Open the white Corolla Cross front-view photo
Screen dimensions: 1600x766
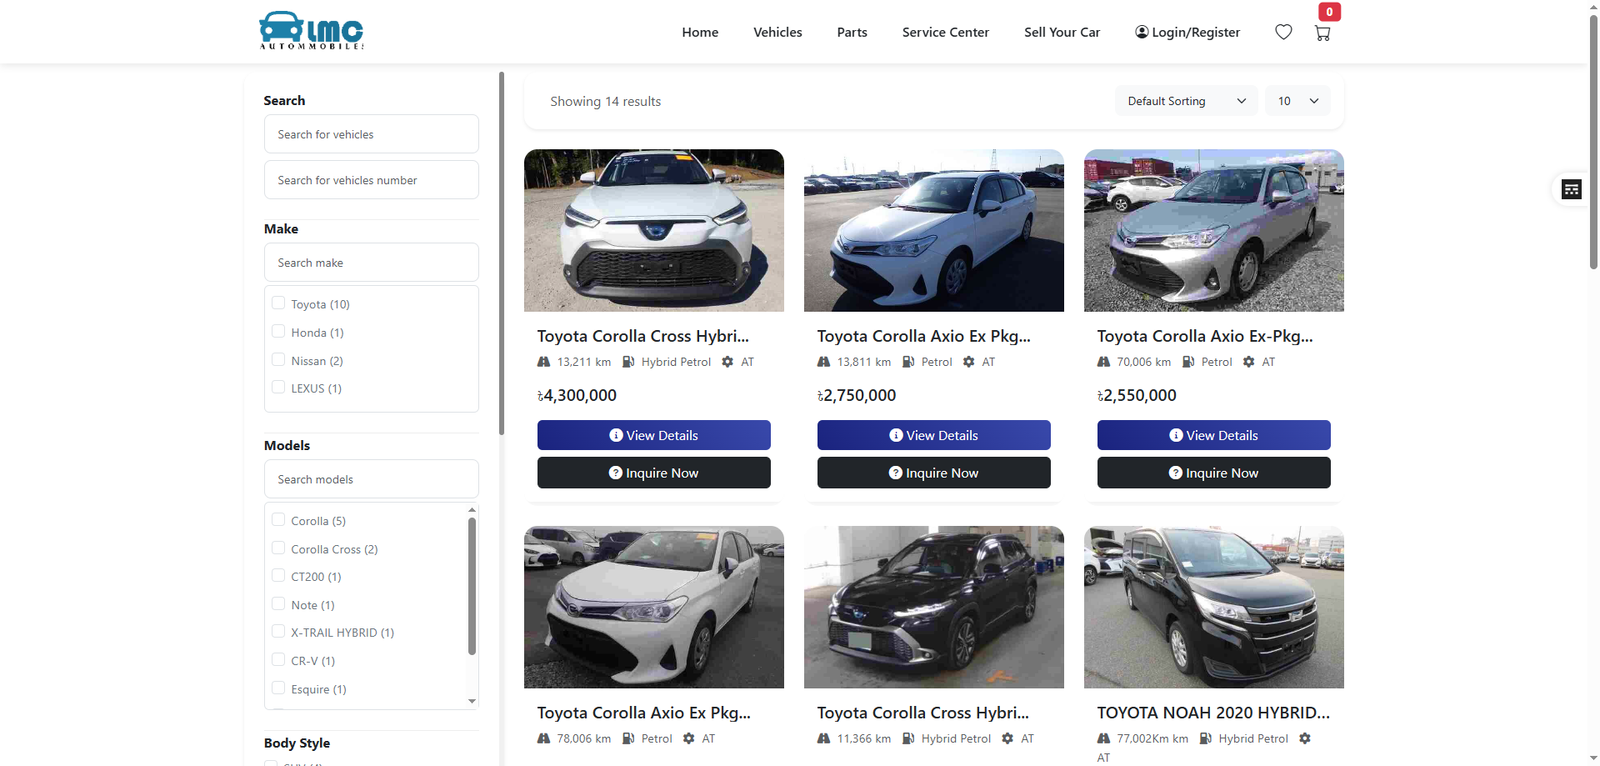(654, 230)
